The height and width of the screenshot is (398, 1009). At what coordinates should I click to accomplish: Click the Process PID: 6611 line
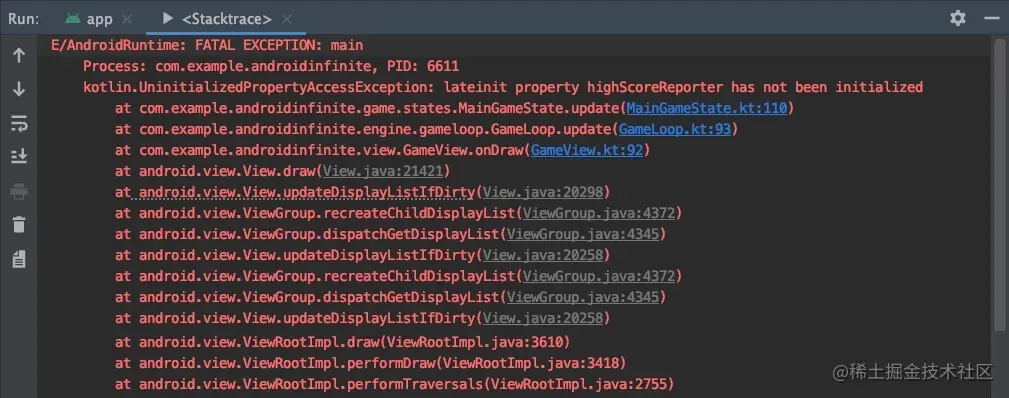click(x=271, y=66)
